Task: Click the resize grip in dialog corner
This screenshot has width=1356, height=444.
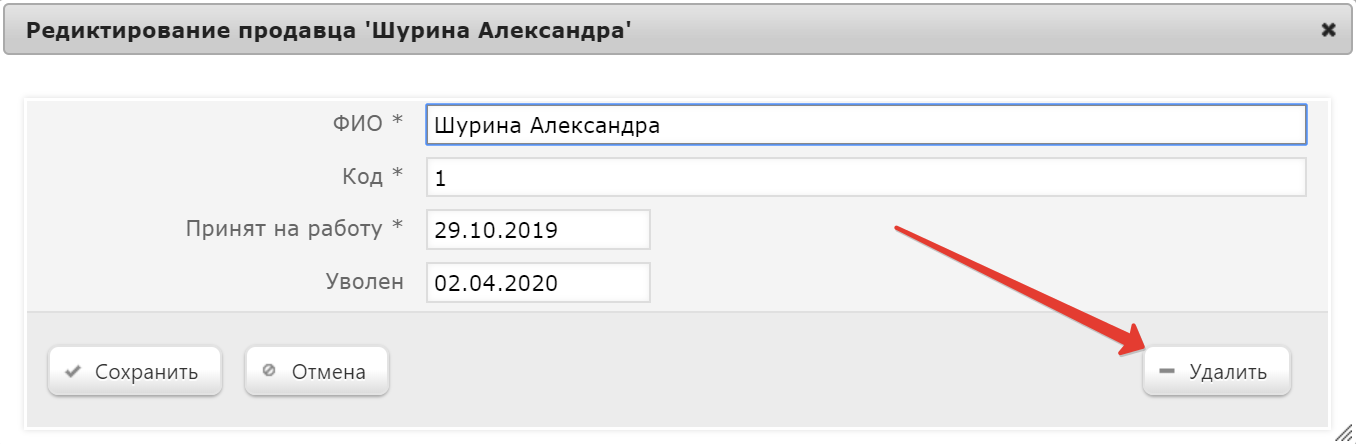Action: click(1342, 430)
